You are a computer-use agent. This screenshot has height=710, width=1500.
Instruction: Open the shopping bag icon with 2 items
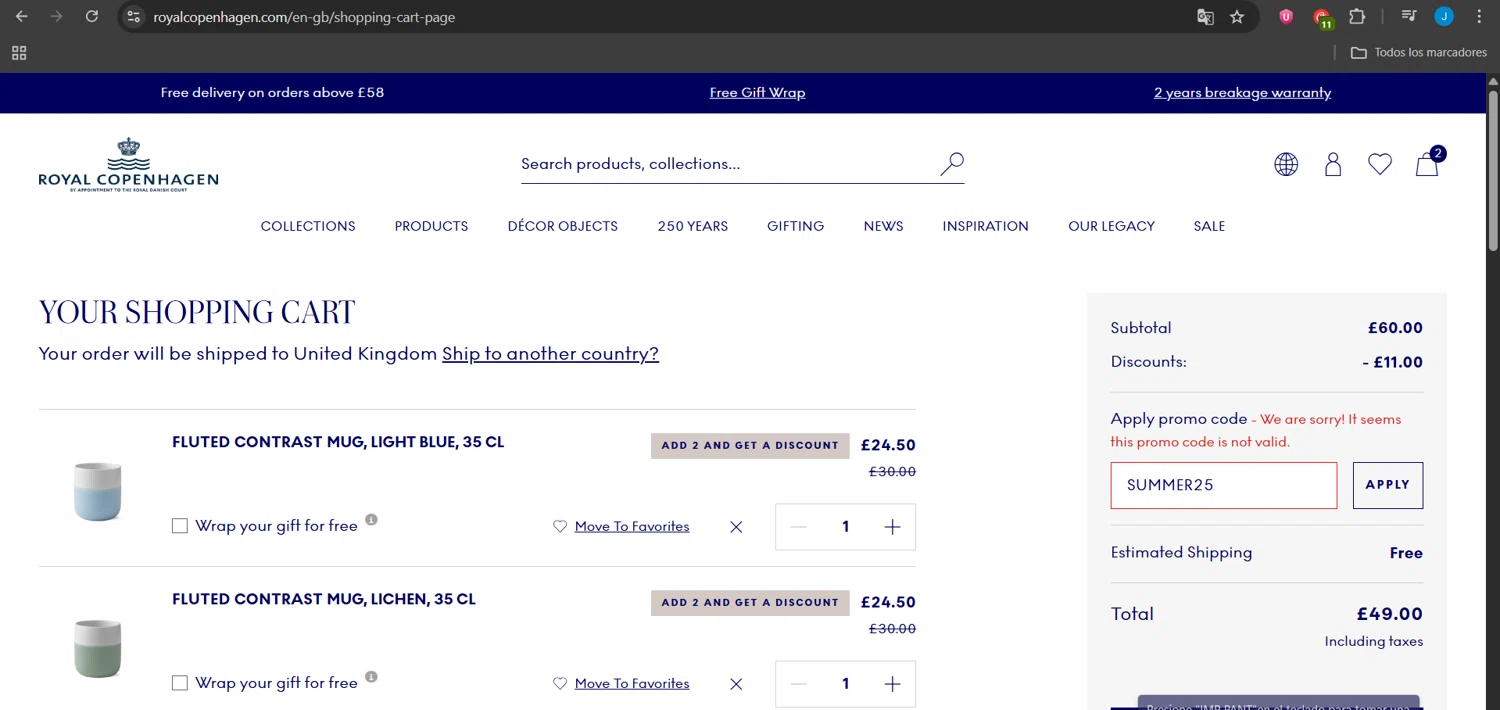point(1428,164)
